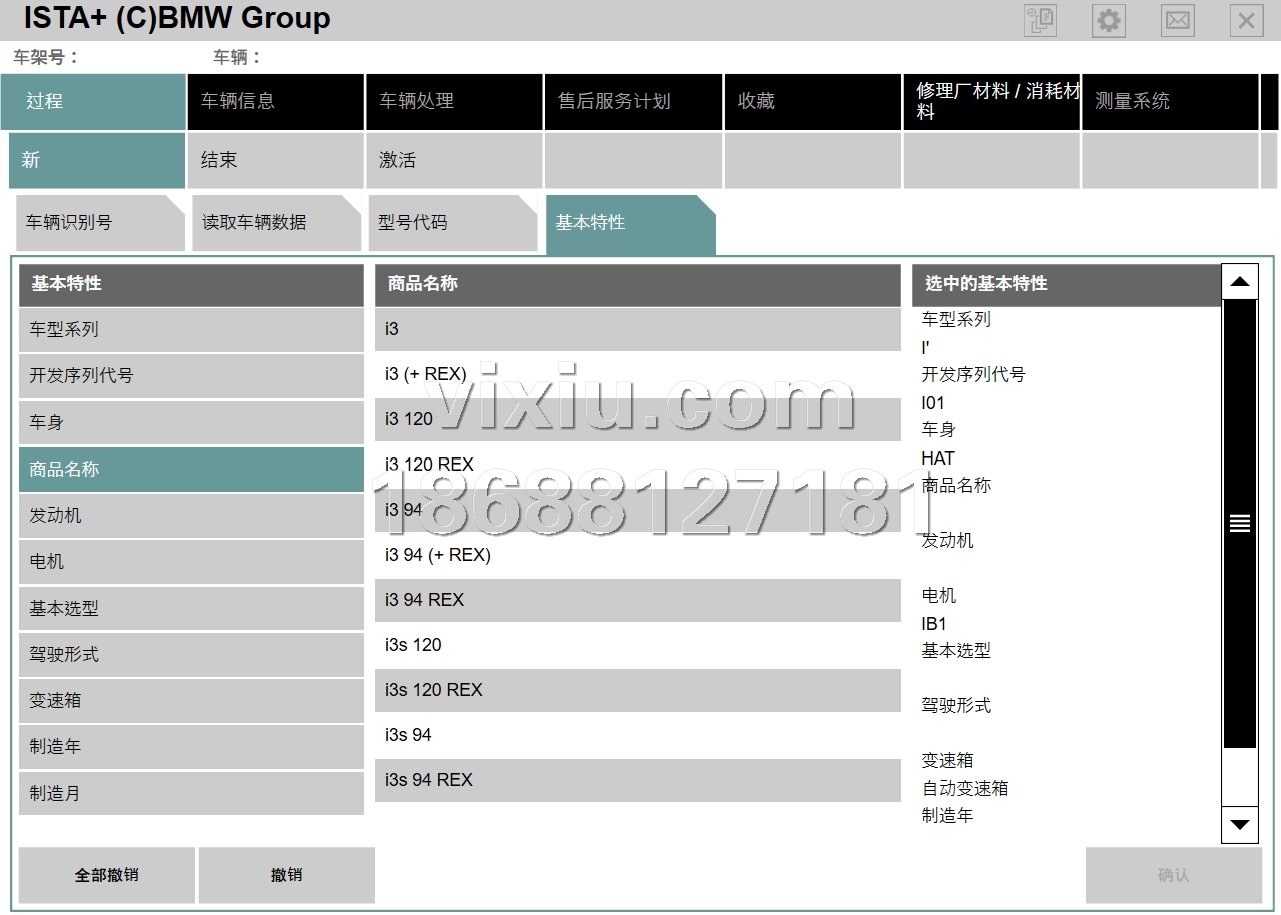Choose the i3s 94 REX product name
1281x915 pixels.
click(x=637, y=780)
